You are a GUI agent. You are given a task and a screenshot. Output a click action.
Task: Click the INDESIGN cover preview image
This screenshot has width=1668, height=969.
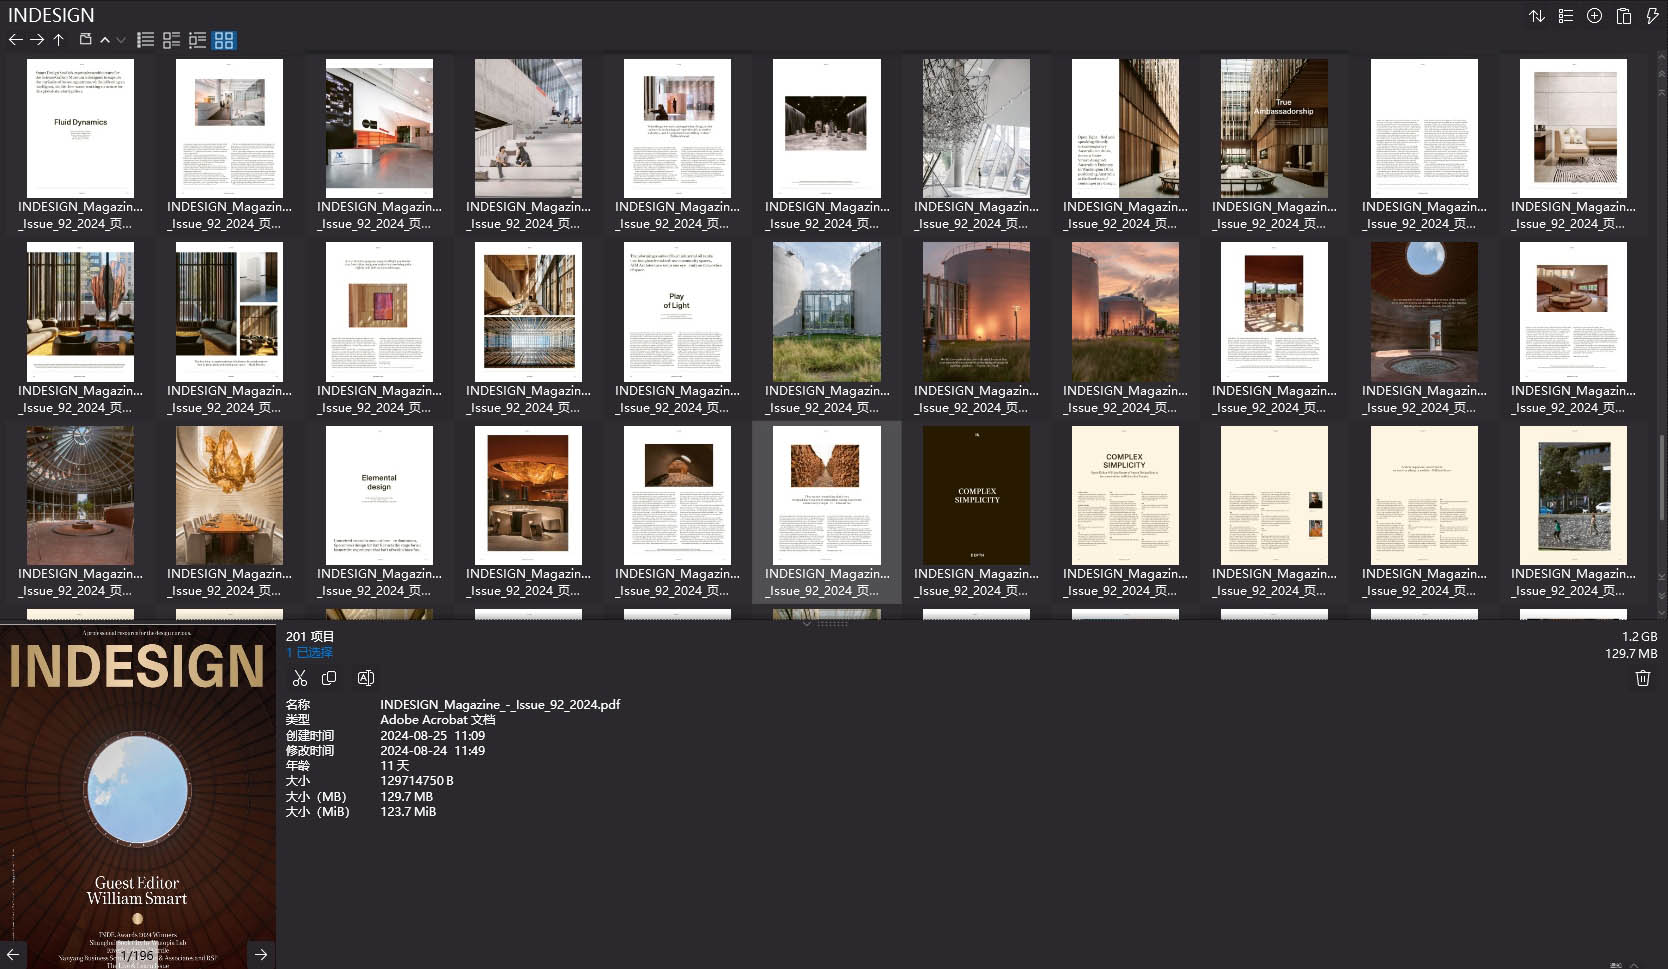pyautogui.click(x=137, y=796)
